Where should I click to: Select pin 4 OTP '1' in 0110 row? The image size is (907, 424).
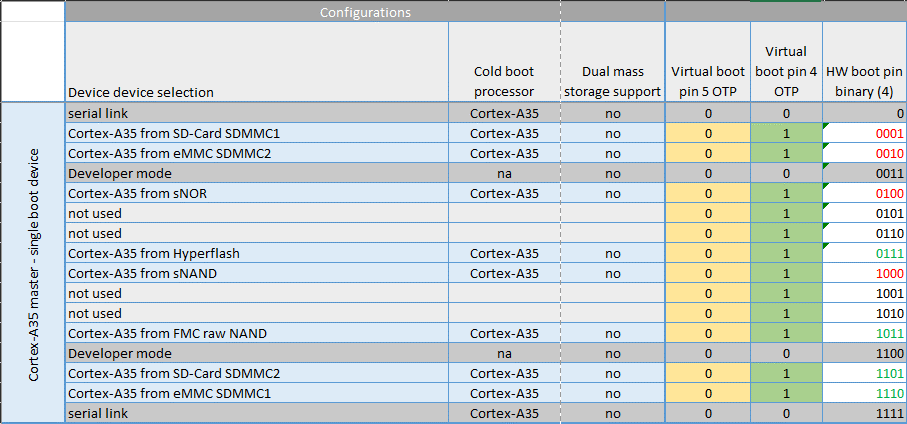point(786,234)
